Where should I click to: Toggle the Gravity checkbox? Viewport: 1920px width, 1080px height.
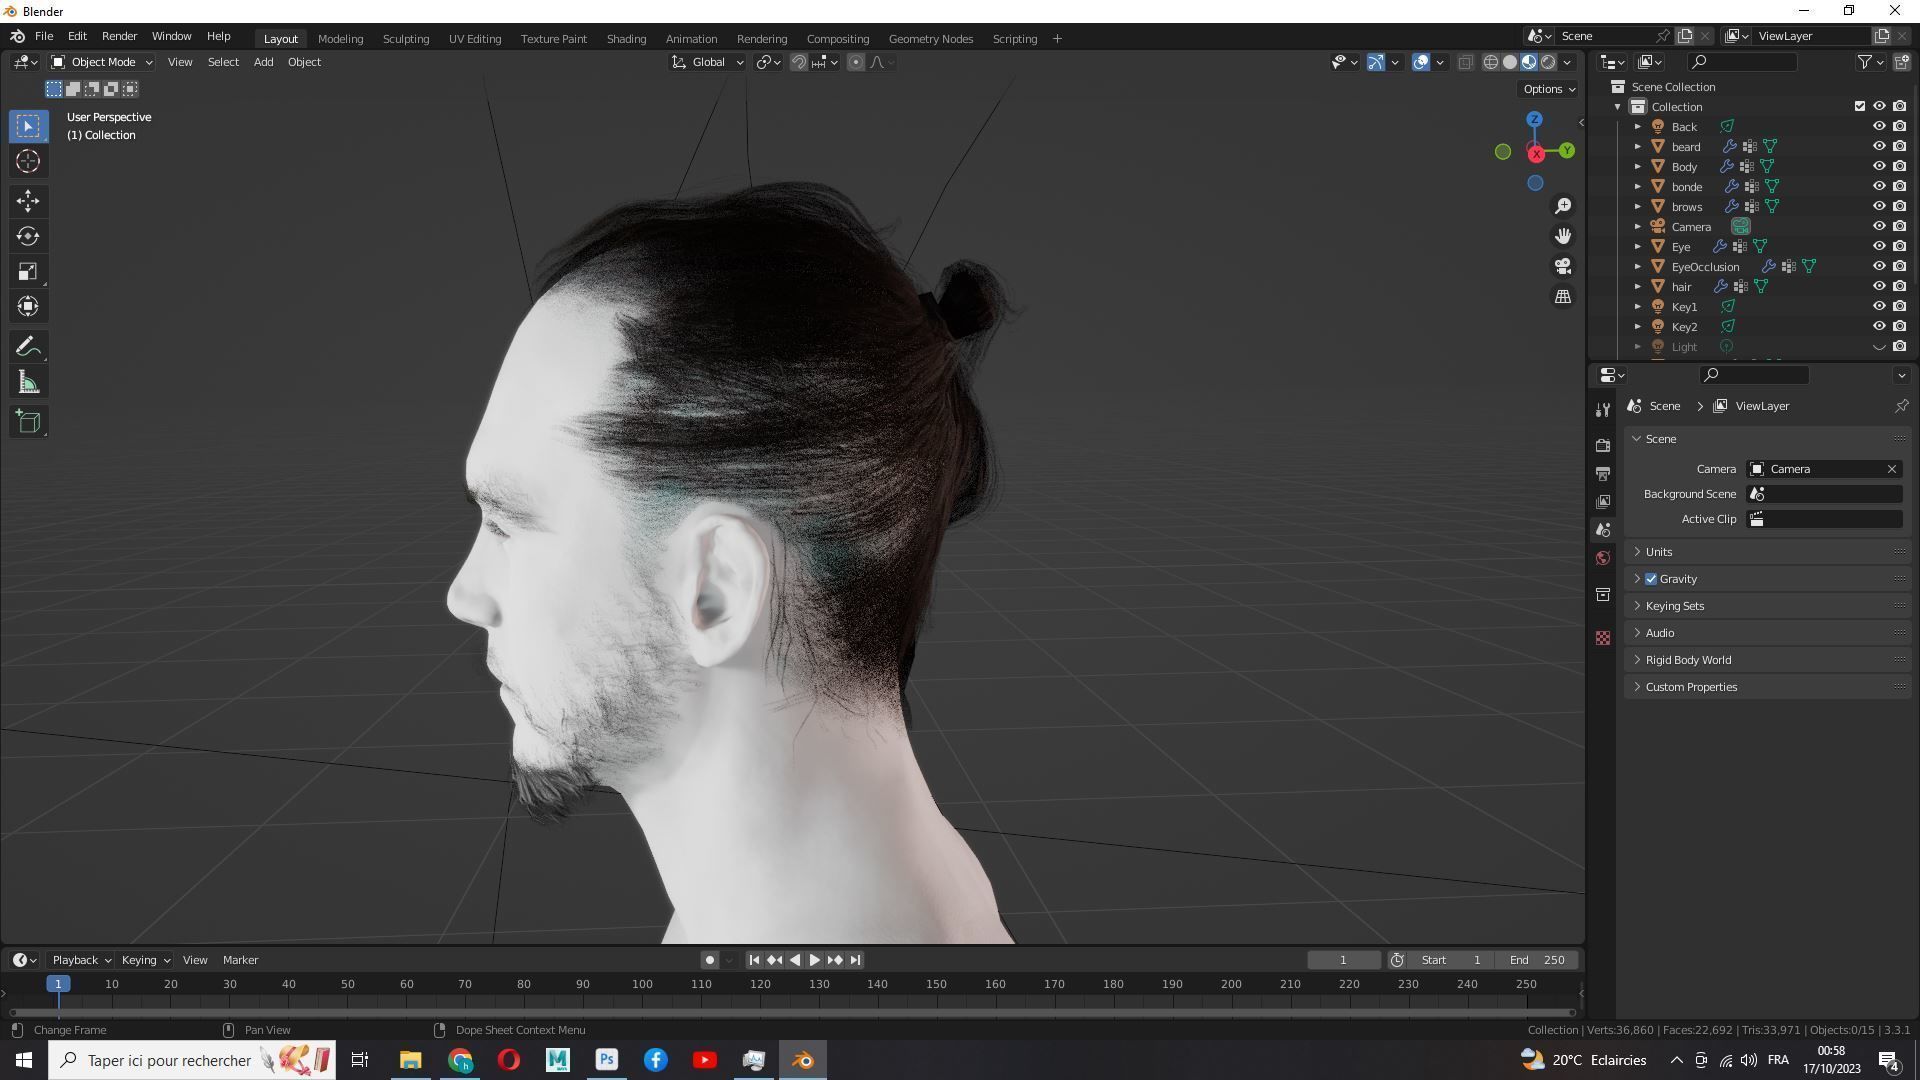click(x=1651, y=579)
